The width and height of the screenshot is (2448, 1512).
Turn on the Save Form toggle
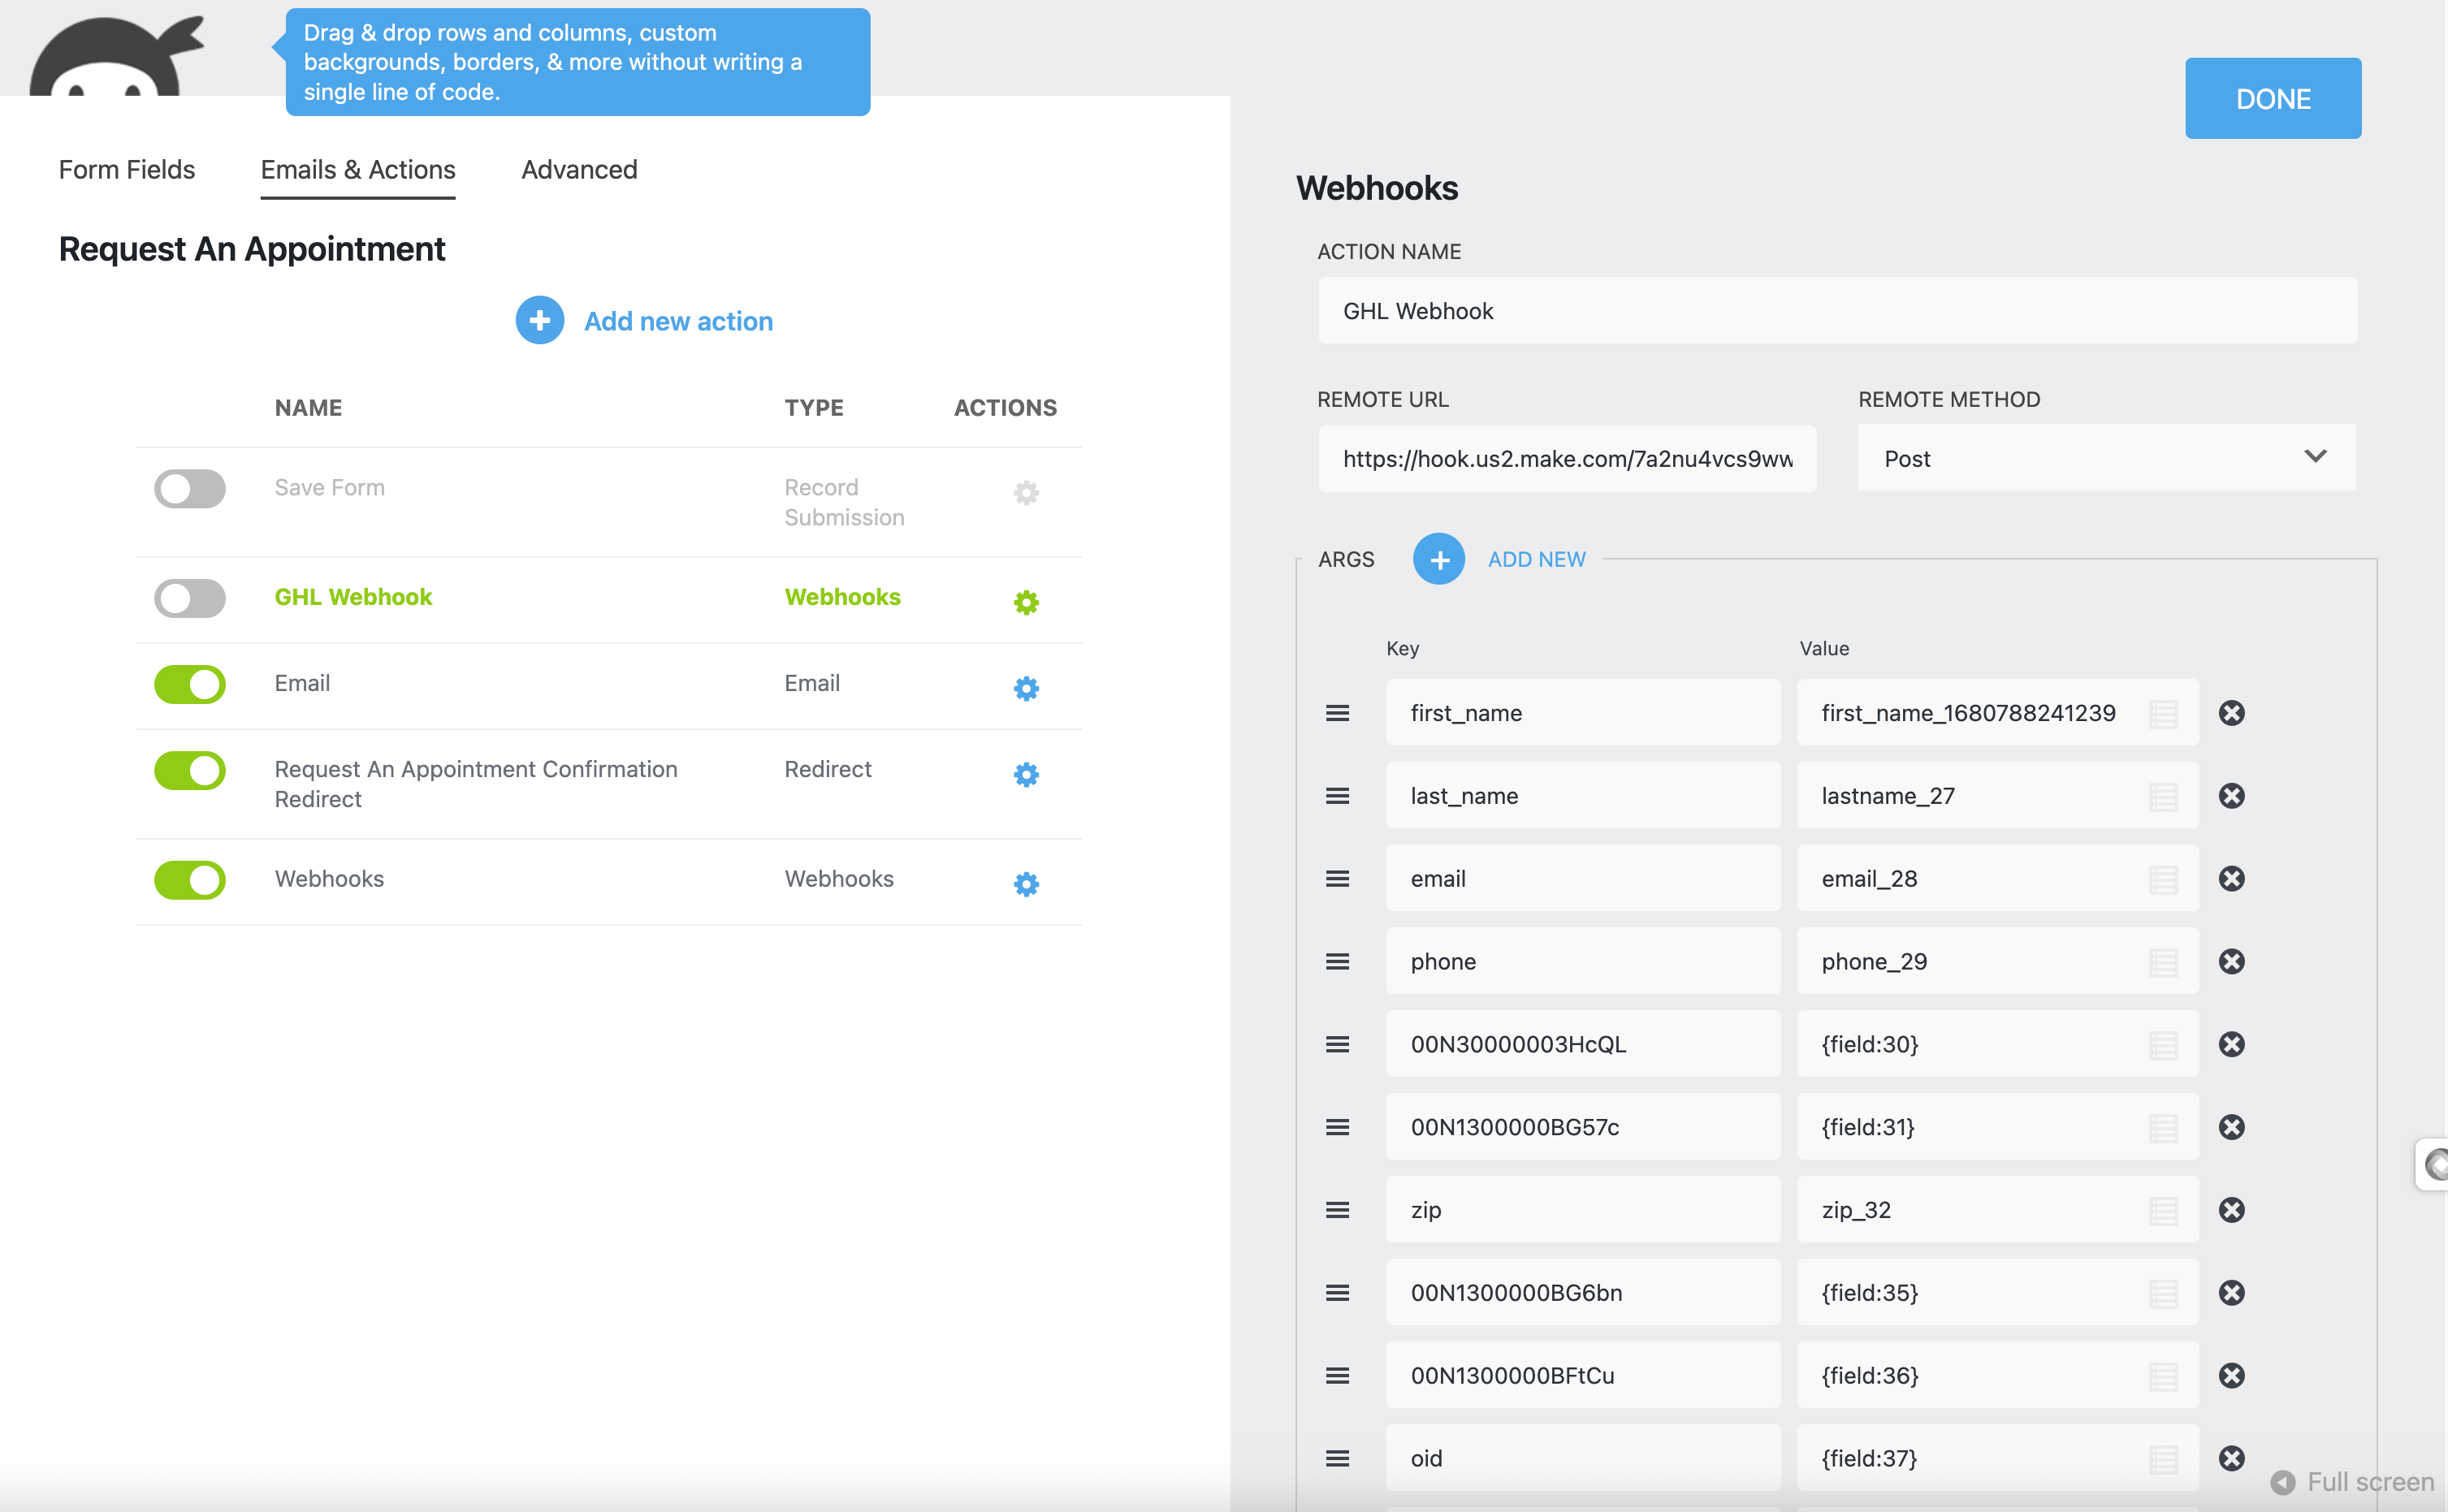point(190,489)
